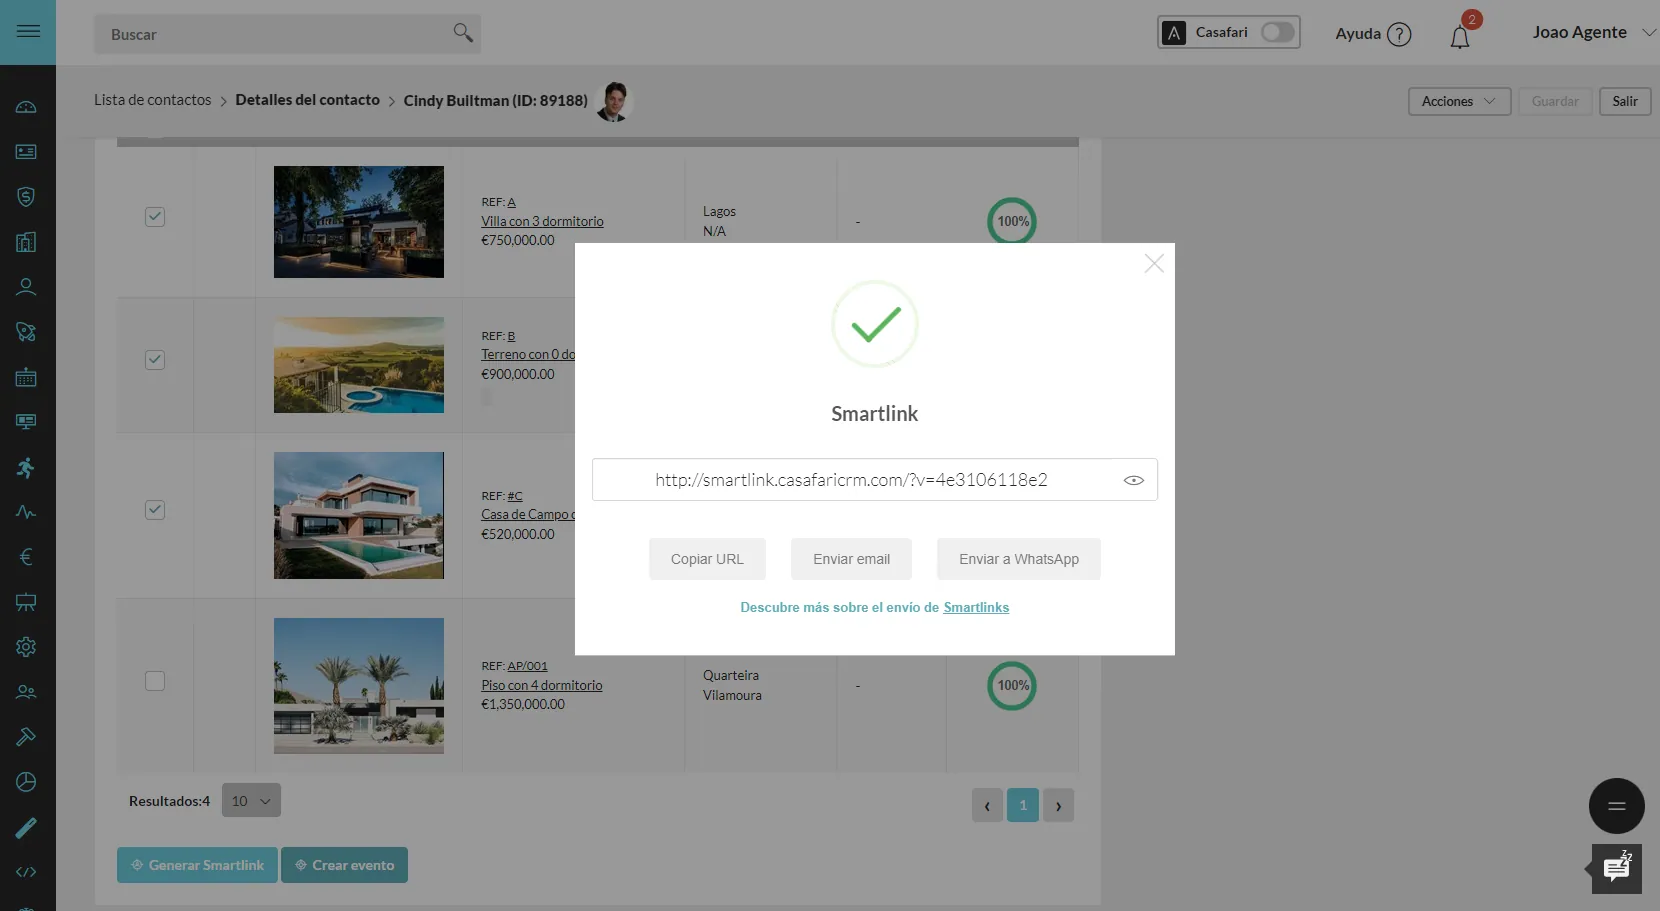
Task: Uncheck the Terreno REF B checkbox
Action: [155, 360]
